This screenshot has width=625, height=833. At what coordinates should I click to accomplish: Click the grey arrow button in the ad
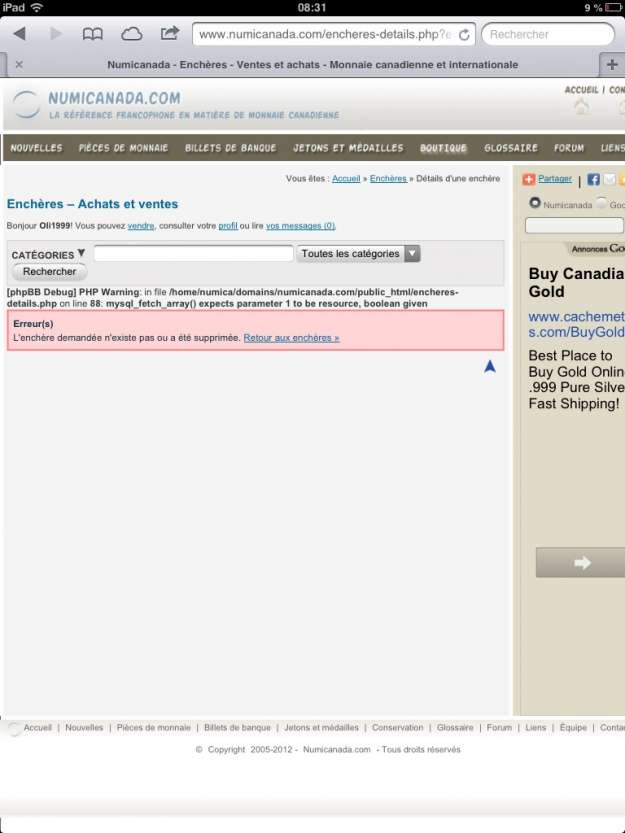(580, 563)
